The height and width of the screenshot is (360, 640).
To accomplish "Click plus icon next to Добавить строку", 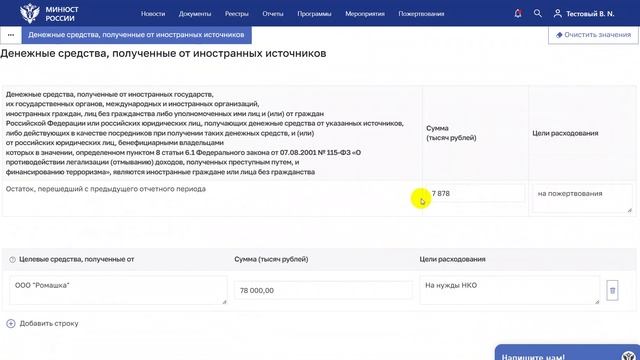I will (x=11, y=324).
